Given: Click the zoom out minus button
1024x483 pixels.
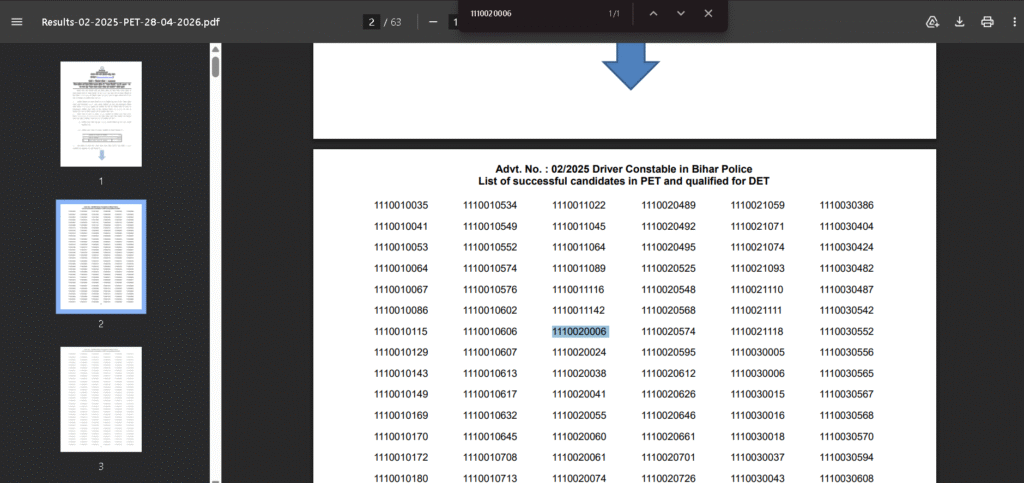Looking at the screenshot, I should pyautogui.click(x=433, y=22).
